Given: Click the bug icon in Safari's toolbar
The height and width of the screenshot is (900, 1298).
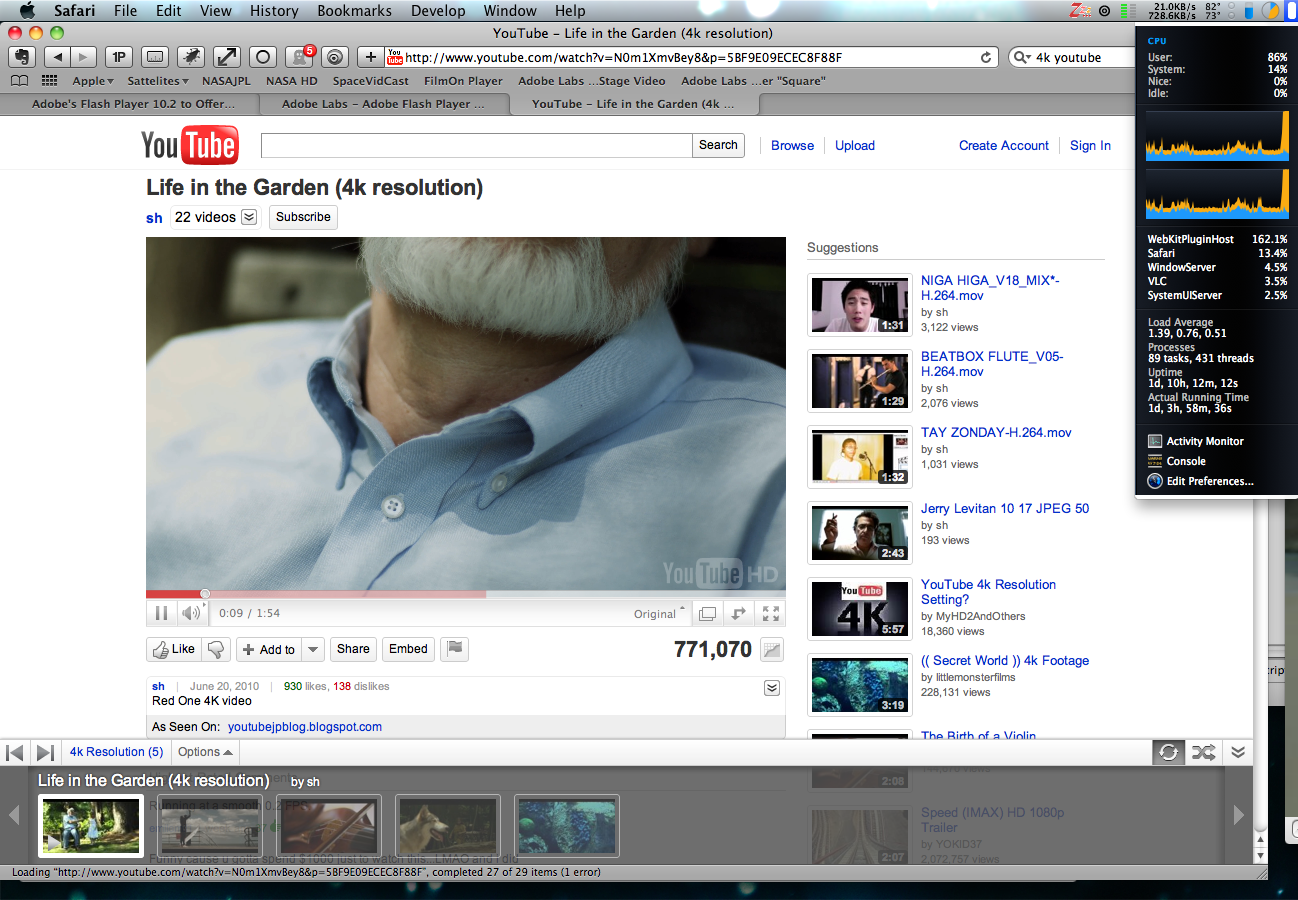Looking at the screenshot, I should click(x=191, y=57).
